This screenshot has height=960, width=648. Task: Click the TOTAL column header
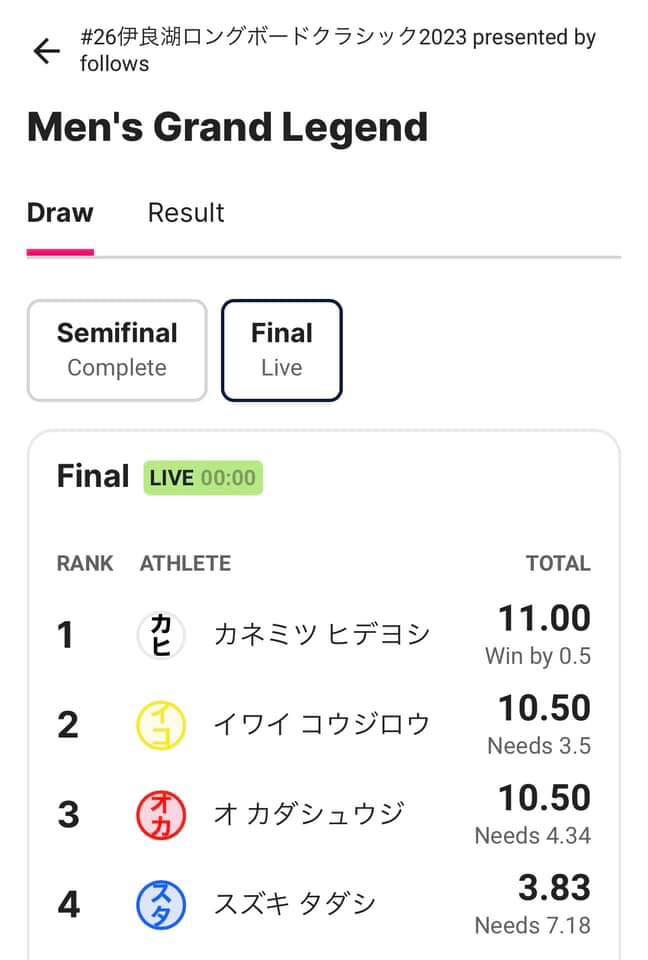558,563
